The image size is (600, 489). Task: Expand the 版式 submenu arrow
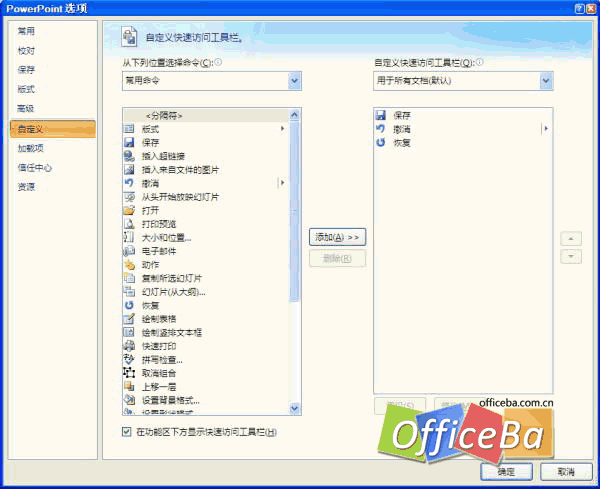point(282,129)
